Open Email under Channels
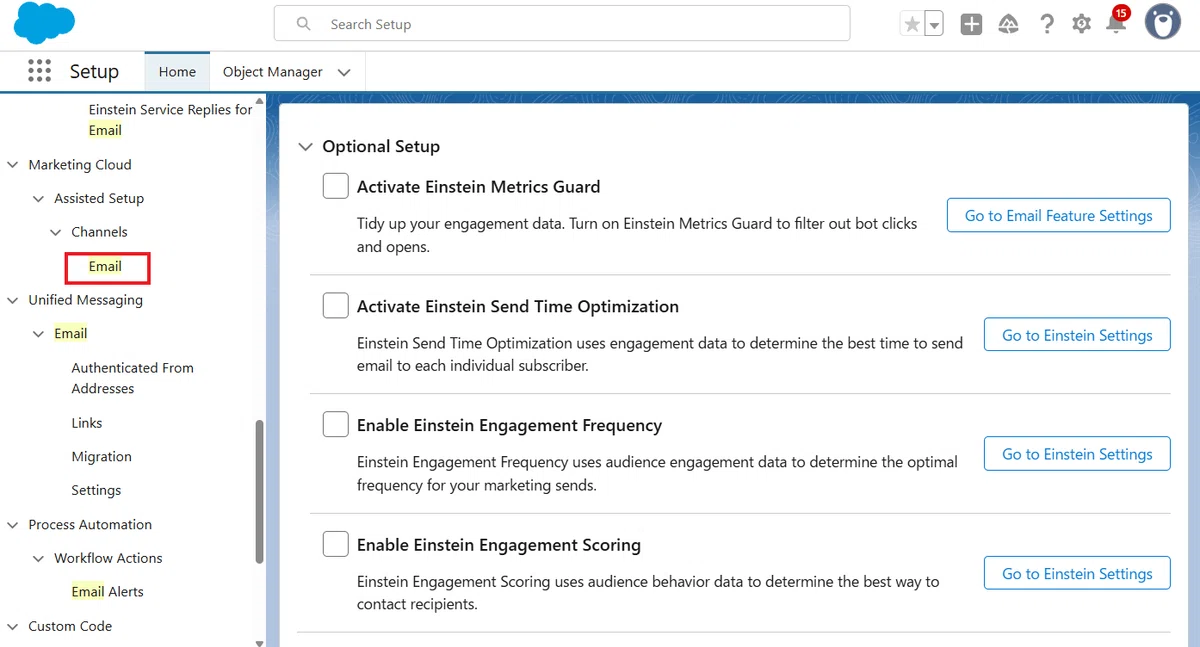Screen dimensions: 1200x647 pyautogui.click(x=105, y=266)
